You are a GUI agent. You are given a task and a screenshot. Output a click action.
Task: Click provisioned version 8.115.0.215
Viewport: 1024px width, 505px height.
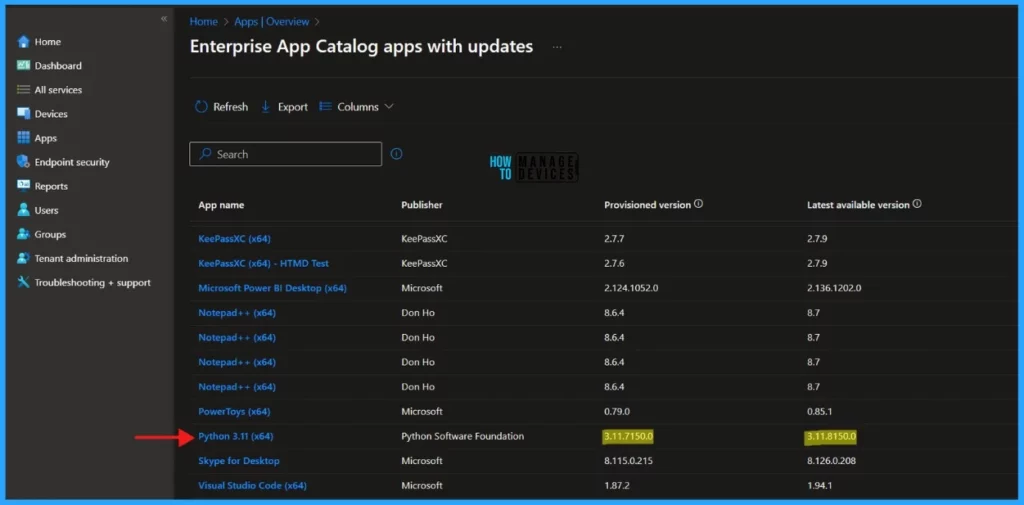point(629,461)
